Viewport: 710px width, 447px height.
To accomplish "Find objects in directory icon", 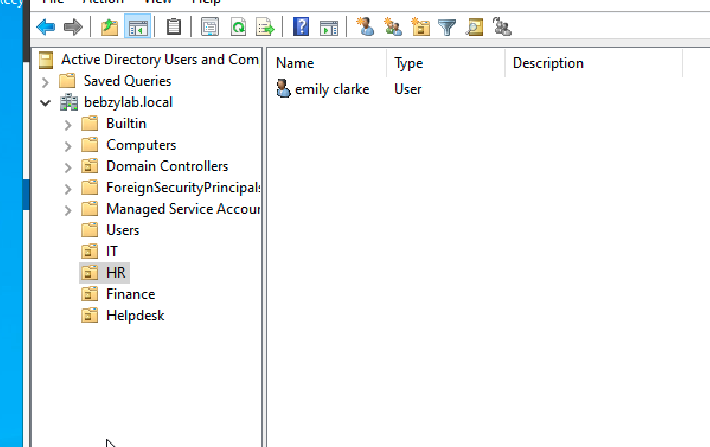I will [x=475, y=27].
